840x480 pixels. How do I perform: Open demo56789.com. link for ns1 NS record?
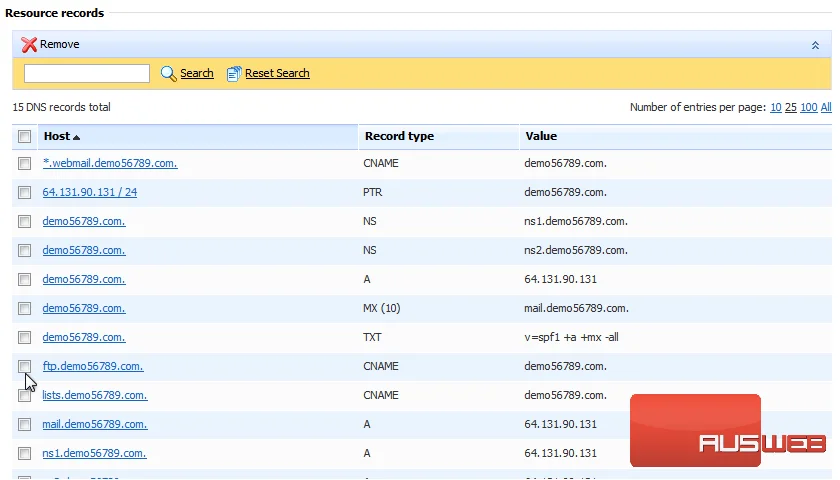[x=84, y=221]
